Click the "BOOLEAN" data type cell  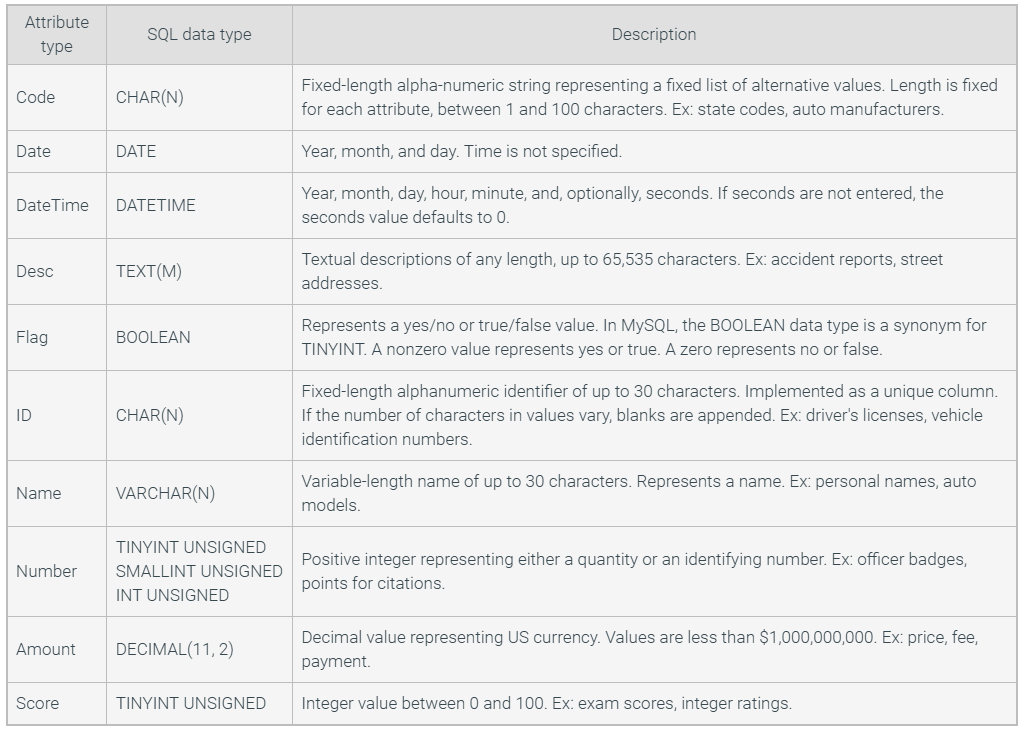[x=153, y=338]
